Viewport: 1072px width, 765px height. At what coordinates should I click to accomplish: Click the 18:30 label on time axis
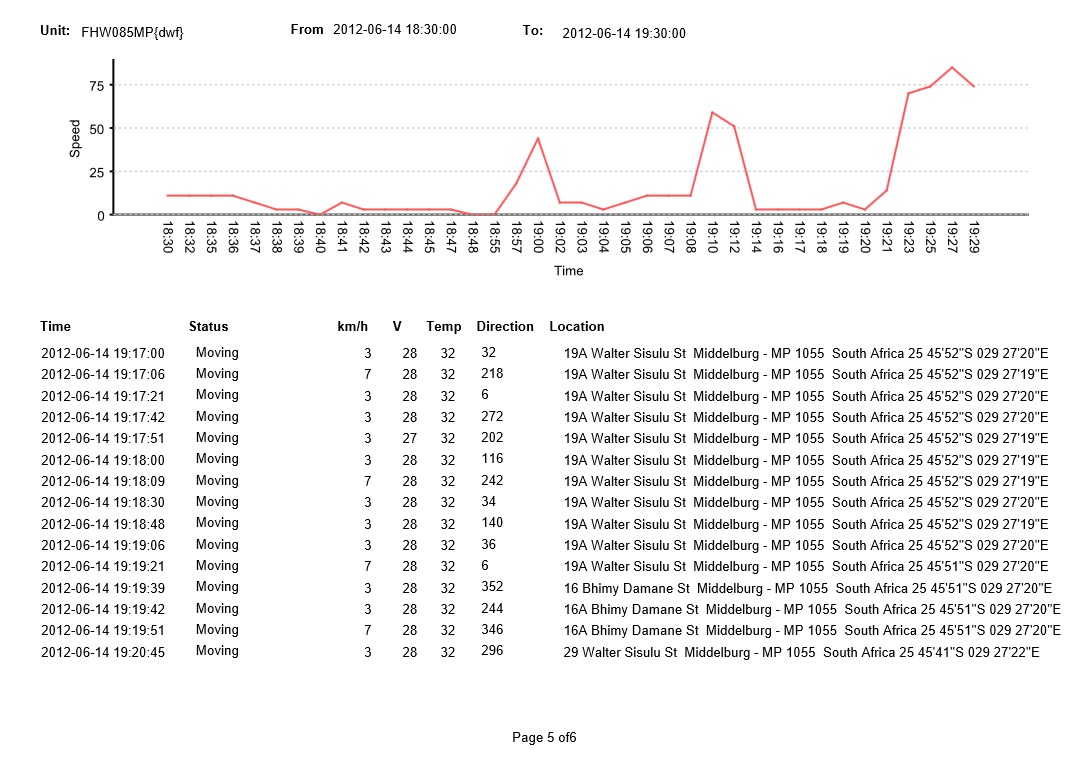tap(168, 237)
